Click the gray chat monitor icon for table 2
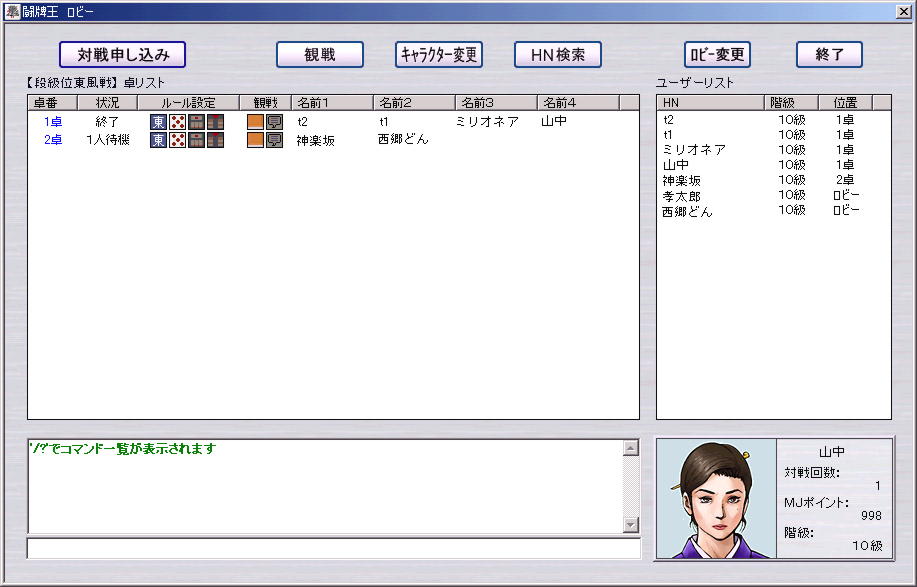Image resolution: width=917 pixels, height=587 pixels. pyautogui.click(x=274, y=140)
